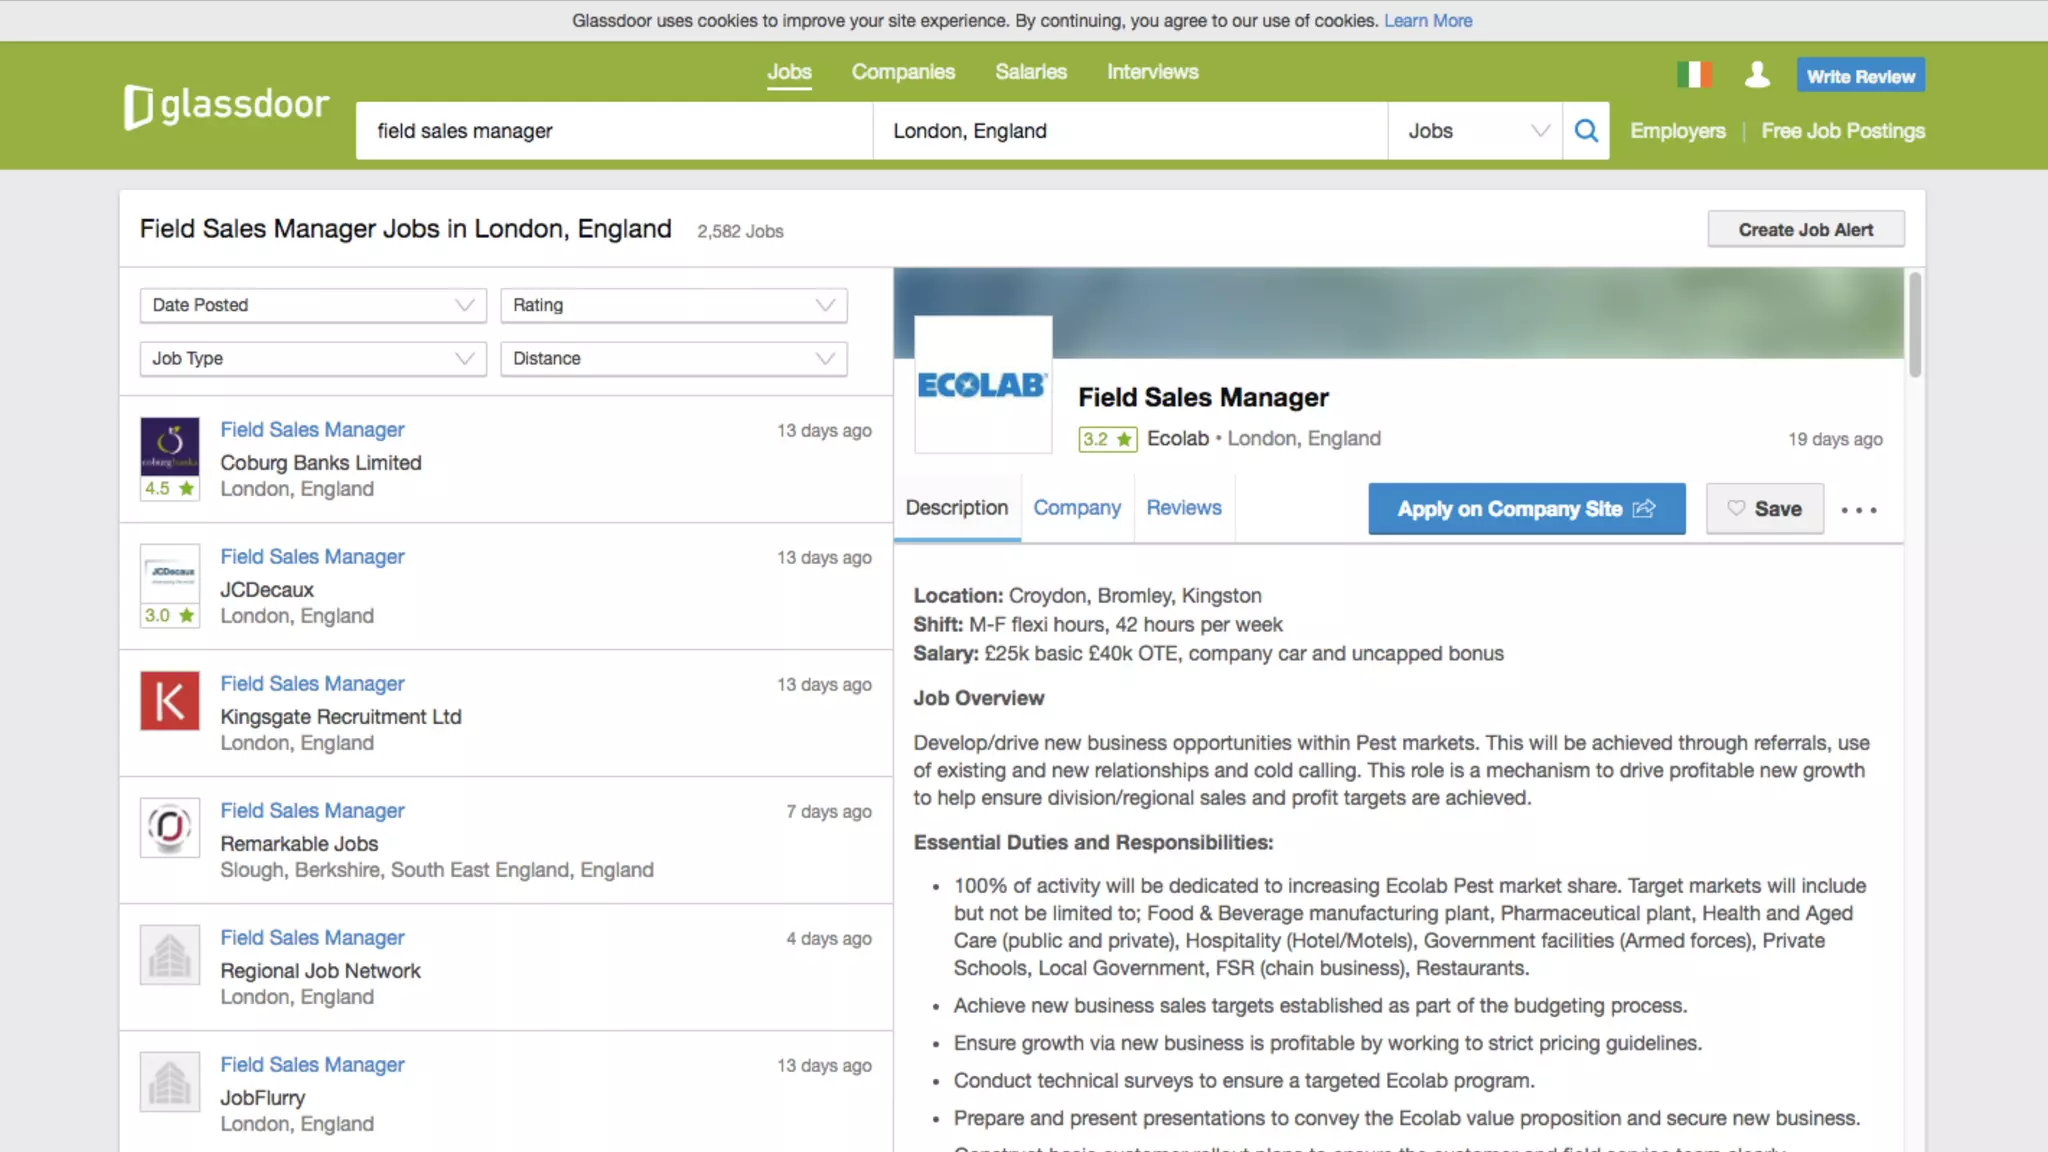Expand the Distance filter dropdown

point(674,359)
